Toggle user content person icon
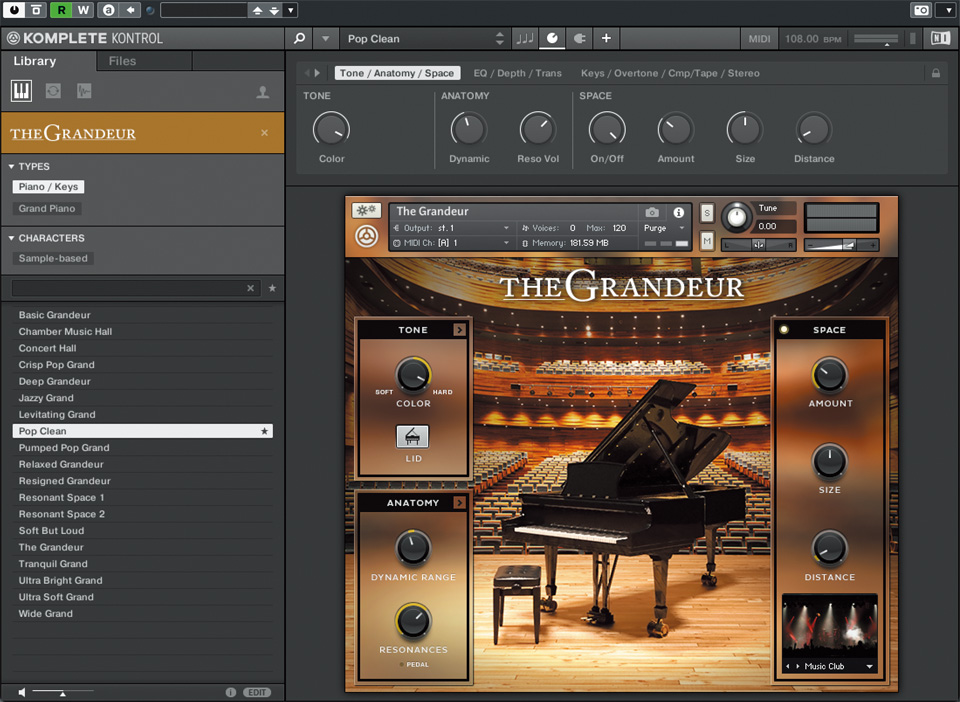 [x=263, y=92]
